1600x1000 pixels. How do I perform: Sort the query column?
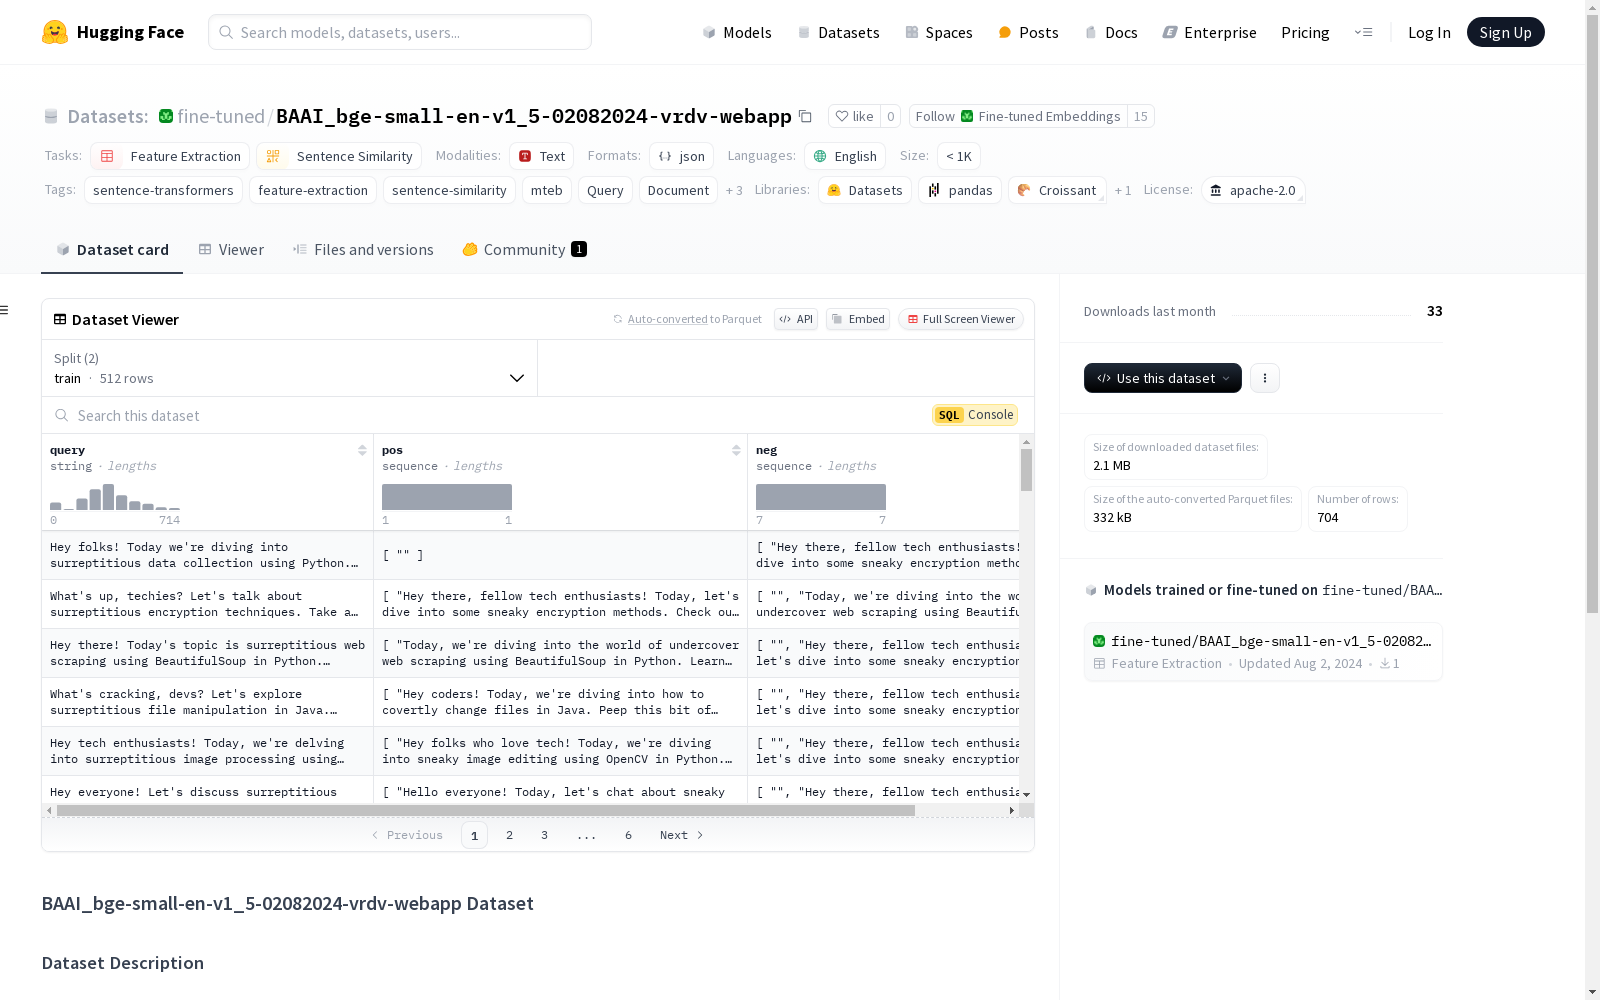click(362, 450)
